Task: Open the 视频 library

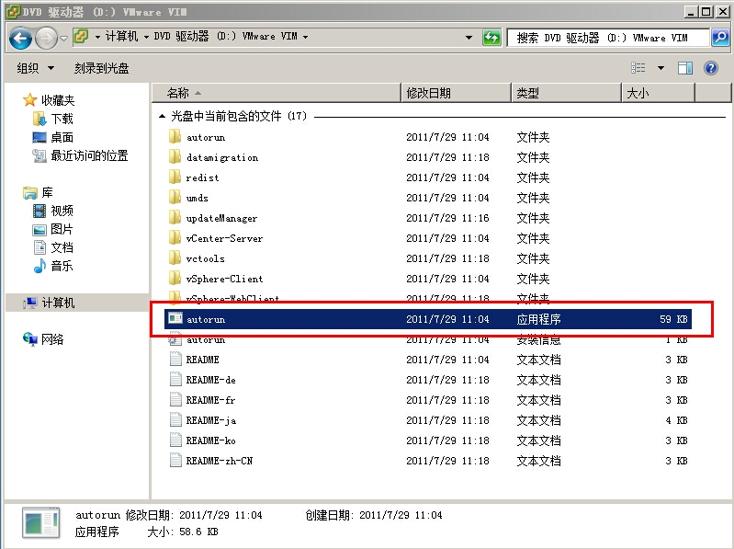Action: 62,211
